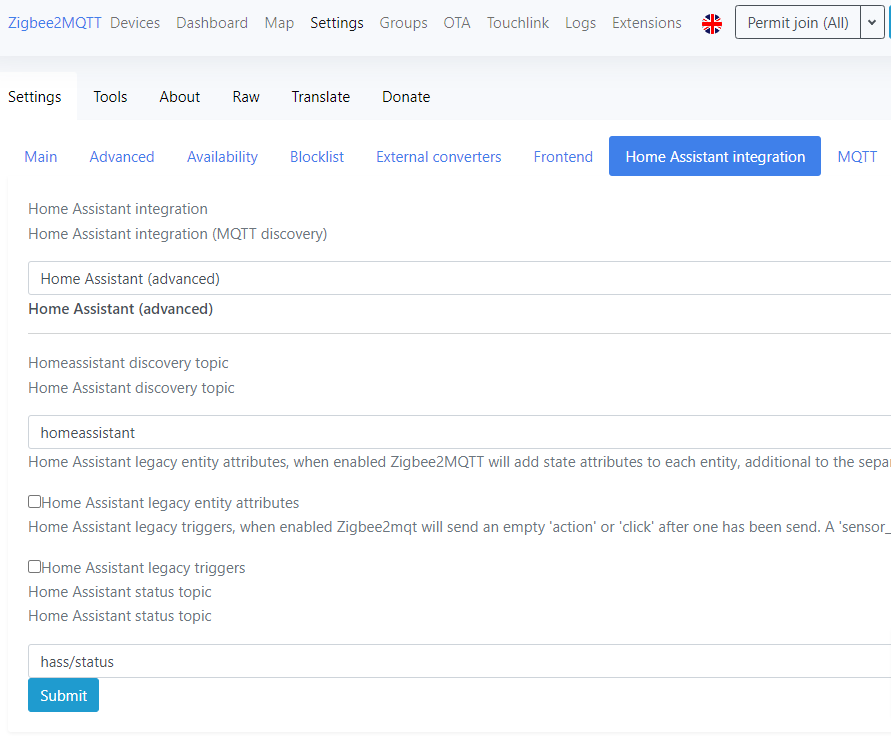The width and height of the screenshot is (891, 737).
Task: Switch to the Tools tab
Action: (110, 96)
